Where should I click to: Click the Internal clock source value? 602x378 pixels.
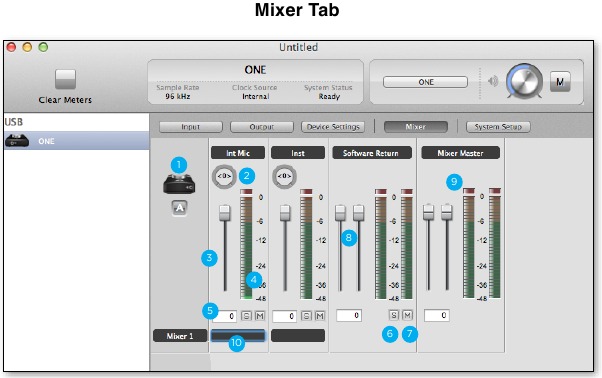pyautogui.click(x=255, y=96)
